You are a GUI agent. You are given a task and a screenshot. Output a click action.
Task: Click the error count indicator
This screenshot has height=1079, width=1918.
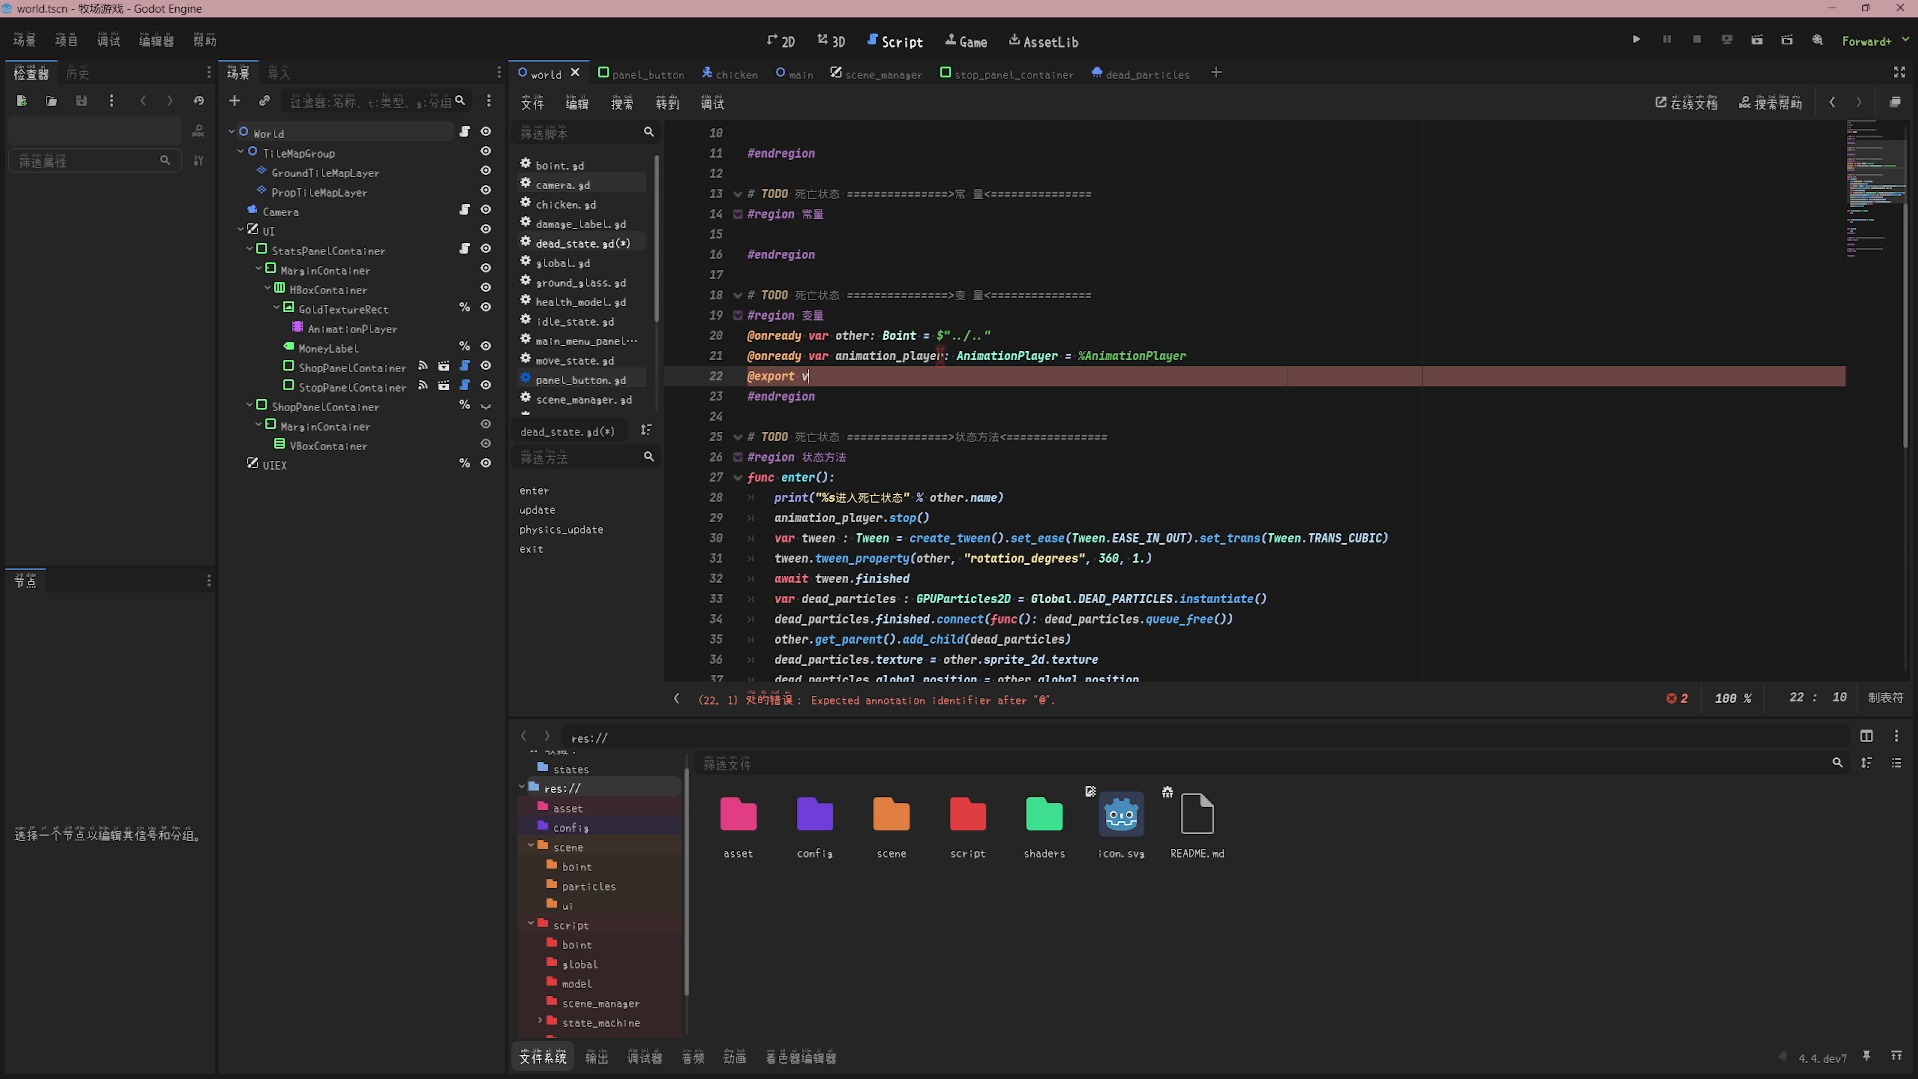click(1677, 698)
